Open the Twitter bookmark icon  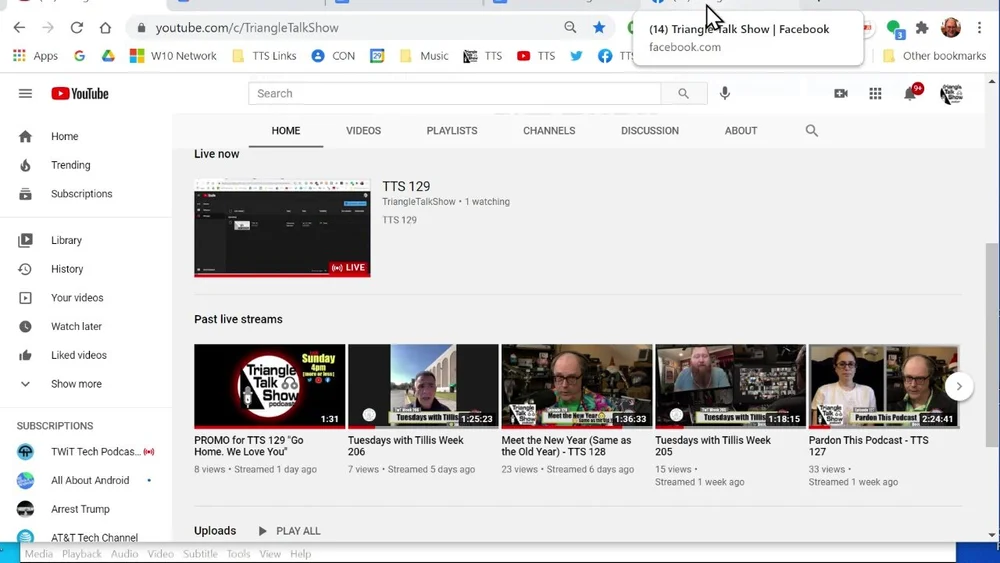577,56
